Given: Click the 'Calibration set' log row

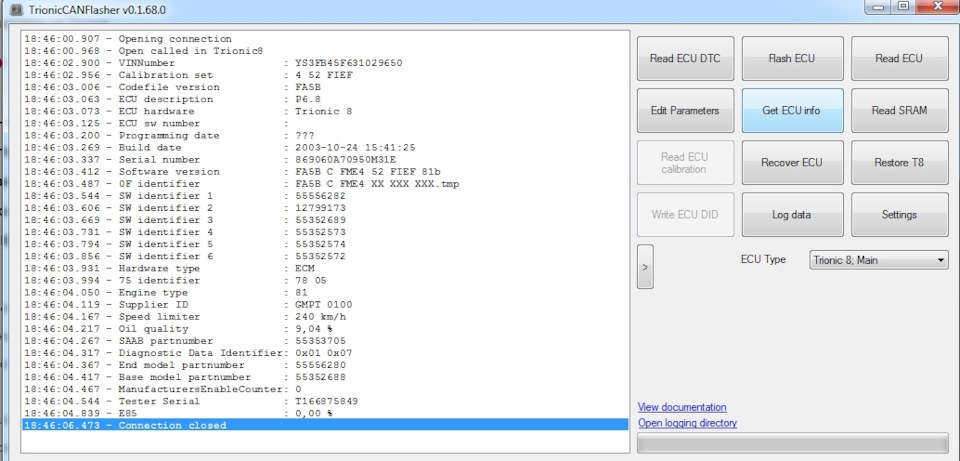Looking at the screenshot, I should click(x=325, y=75).
